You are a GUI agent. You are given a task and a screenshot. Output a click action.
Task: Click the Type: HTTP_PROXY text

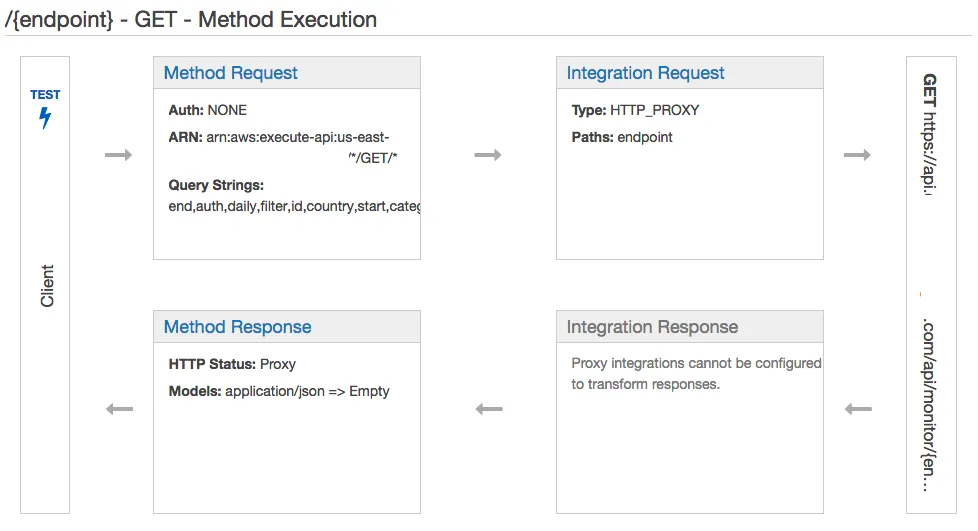[635, 110]
